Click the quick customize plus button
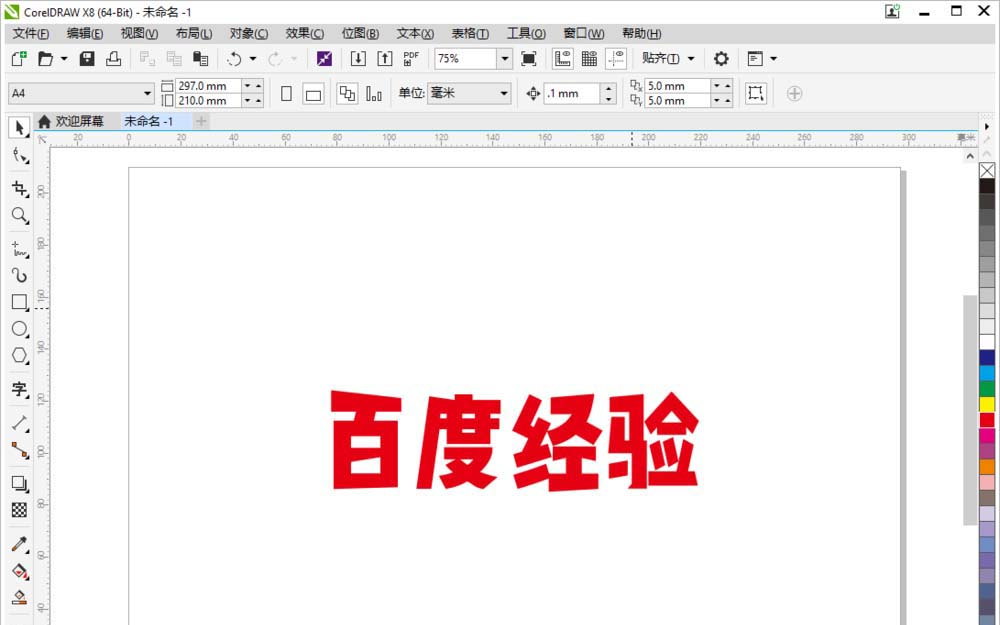The height and width of the screenshot is (625, 1000). pyautogui.click(x=794, y=94)
